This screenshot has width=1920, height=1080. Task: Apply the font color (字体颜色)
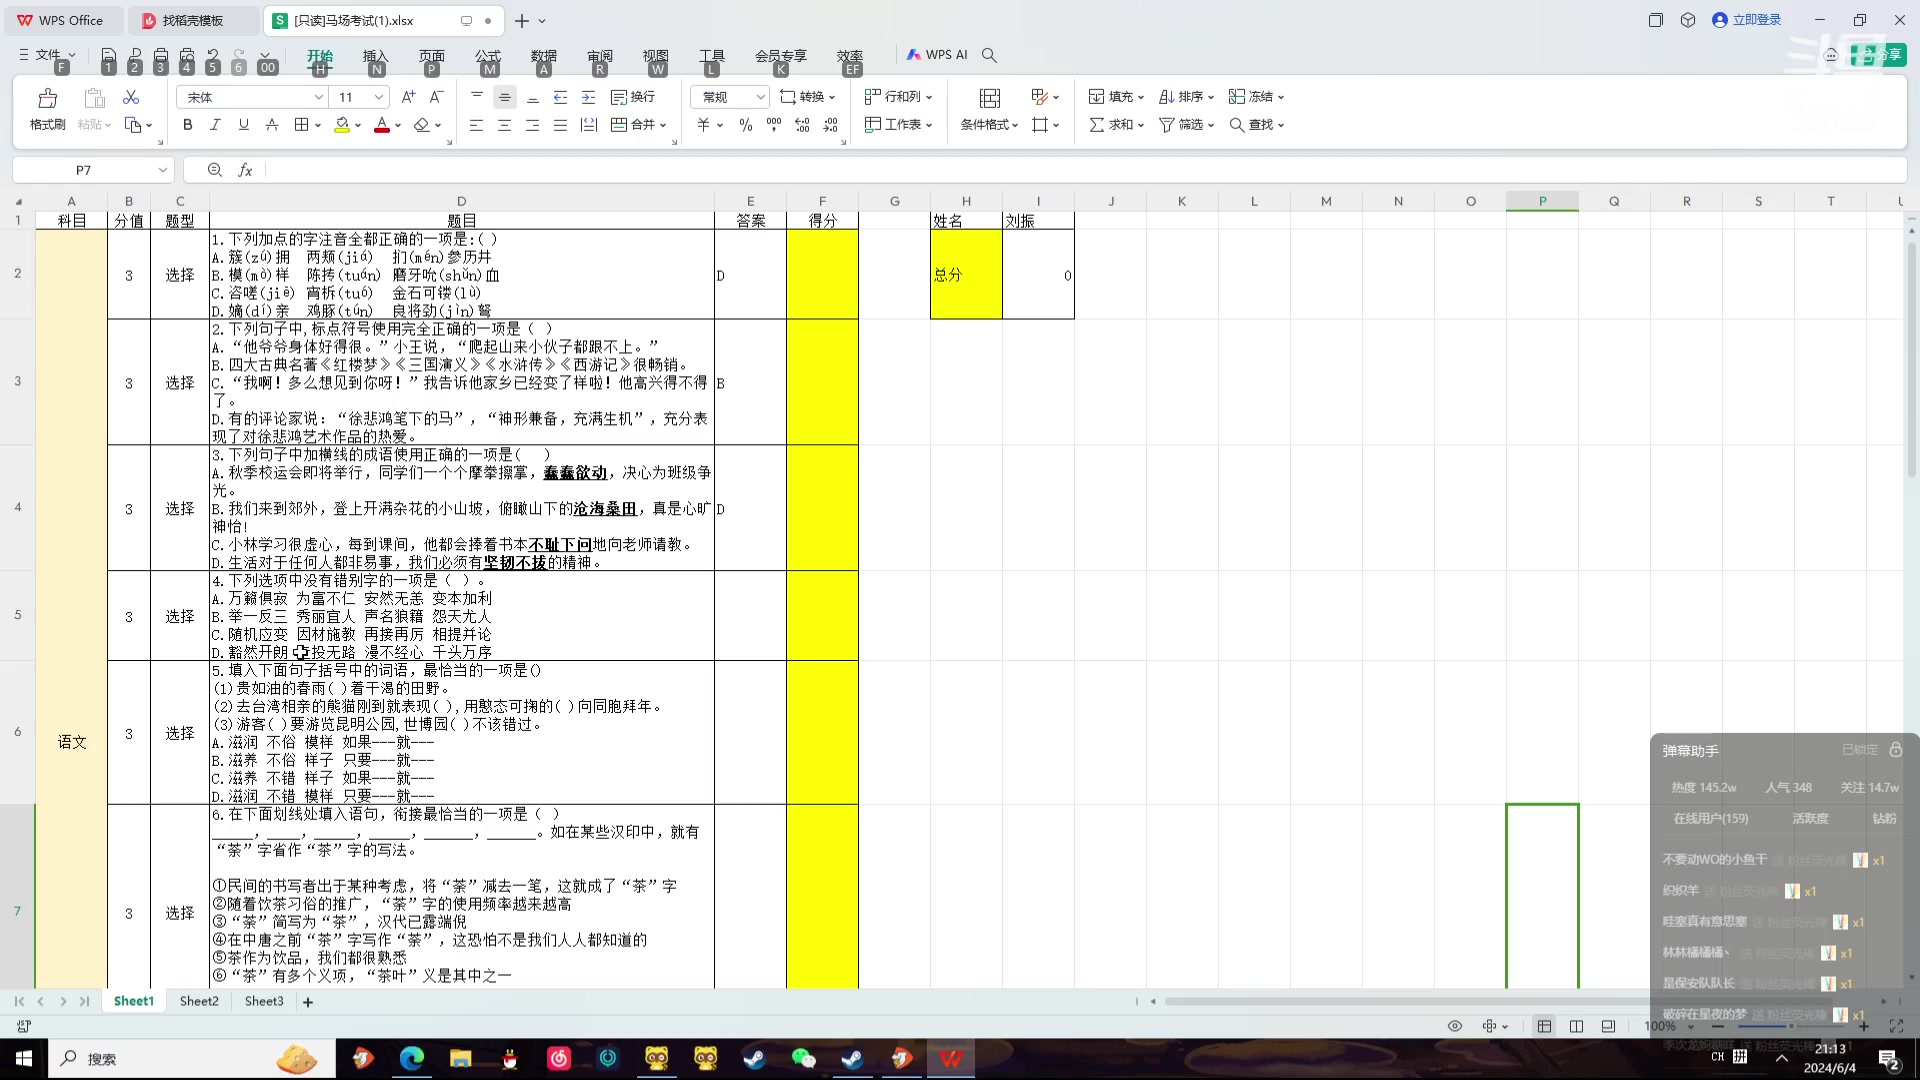click(x=382, y=124)
